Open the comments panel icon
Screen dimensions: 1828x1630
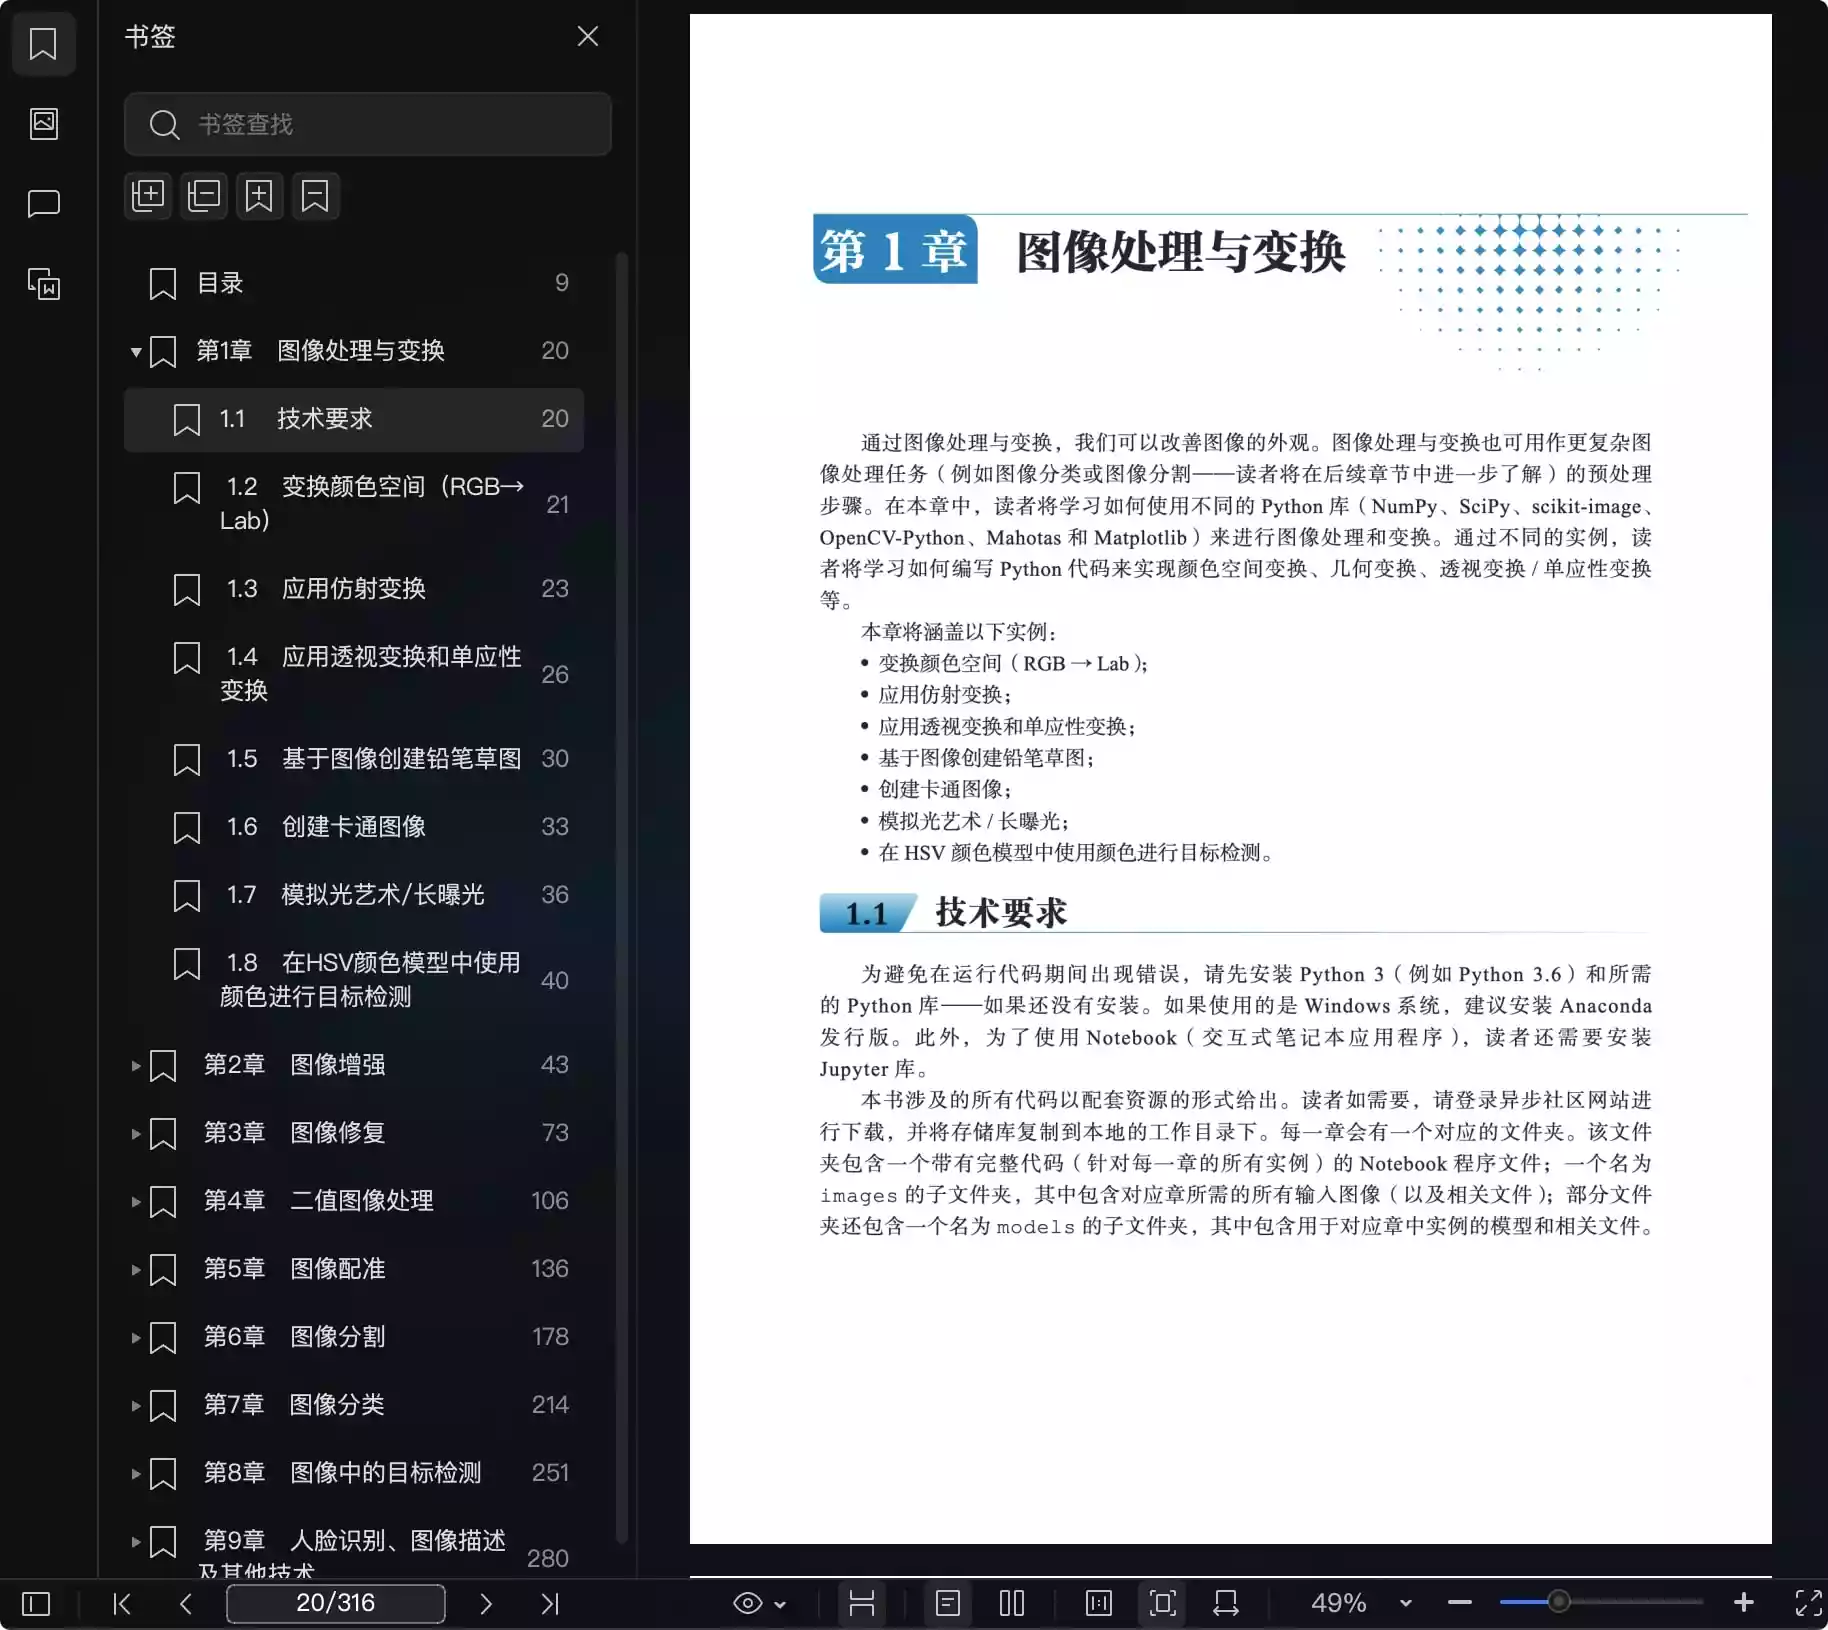click(x=44, y=204)
